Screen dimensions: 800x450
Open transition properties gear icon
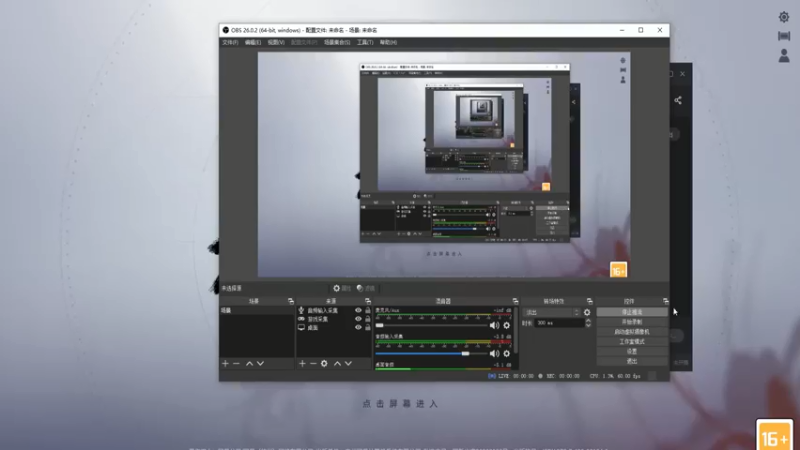point(587,312)
